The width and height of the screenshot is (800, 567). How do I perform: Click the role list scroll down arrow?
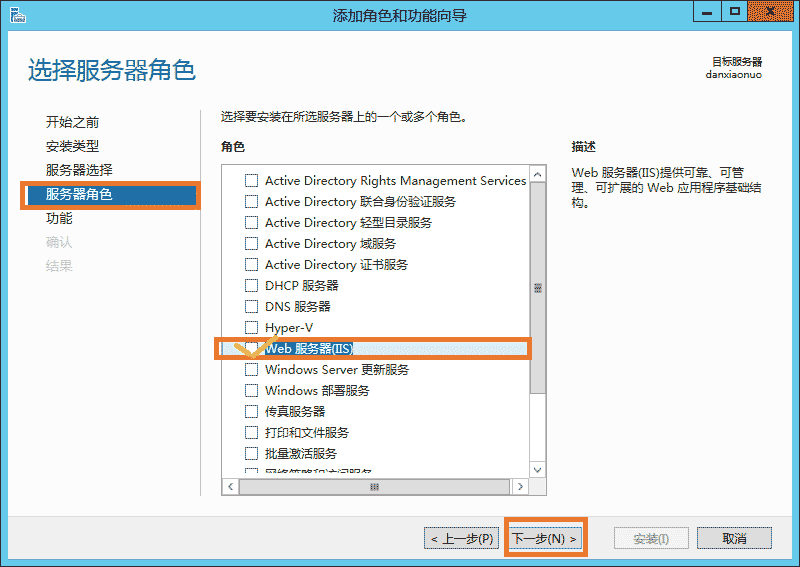tap(537, 468)
